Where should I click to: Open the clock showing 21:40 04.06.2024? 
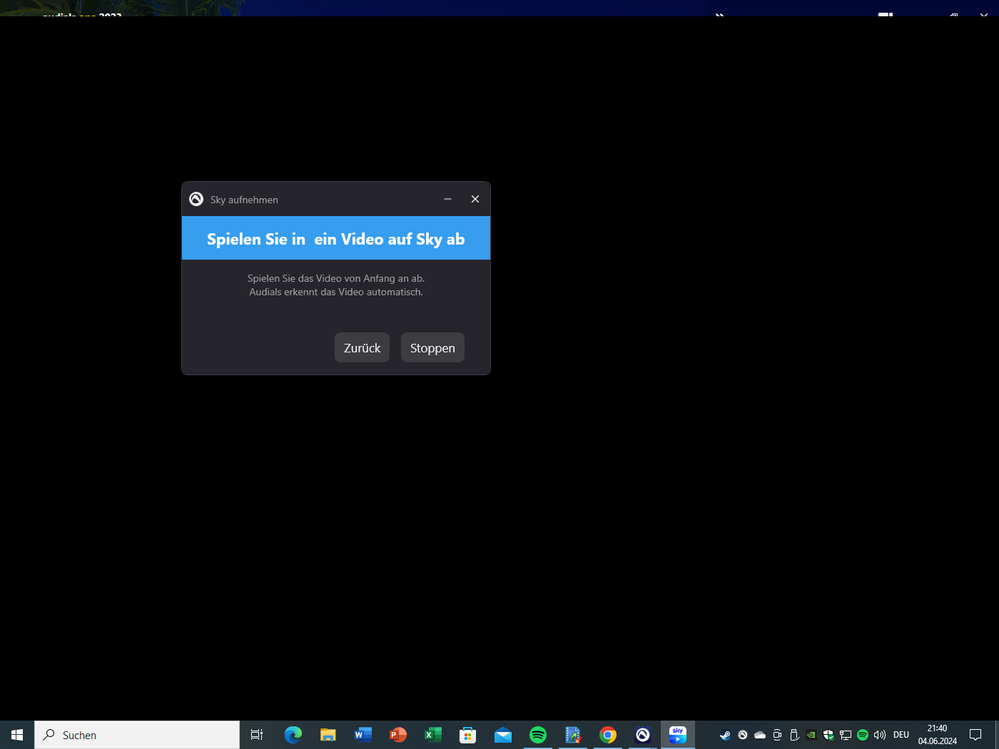pos(937,735)
